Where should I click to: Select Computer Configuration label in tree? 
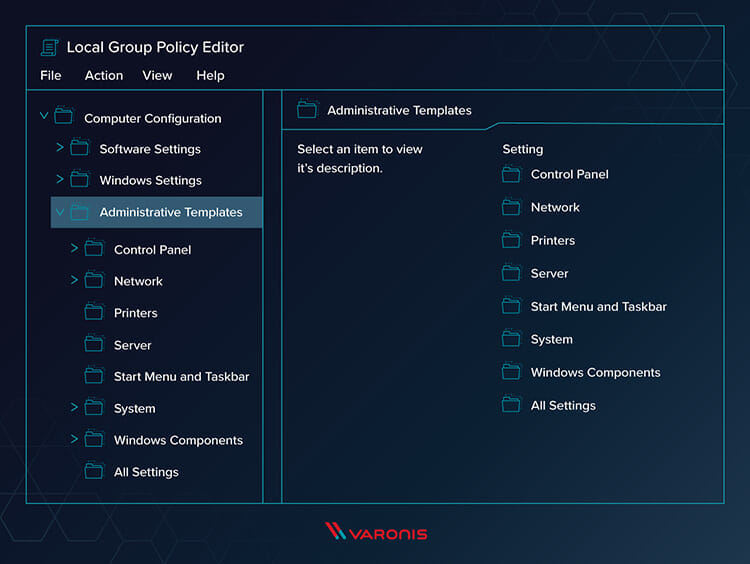click(x=153, y=119)
